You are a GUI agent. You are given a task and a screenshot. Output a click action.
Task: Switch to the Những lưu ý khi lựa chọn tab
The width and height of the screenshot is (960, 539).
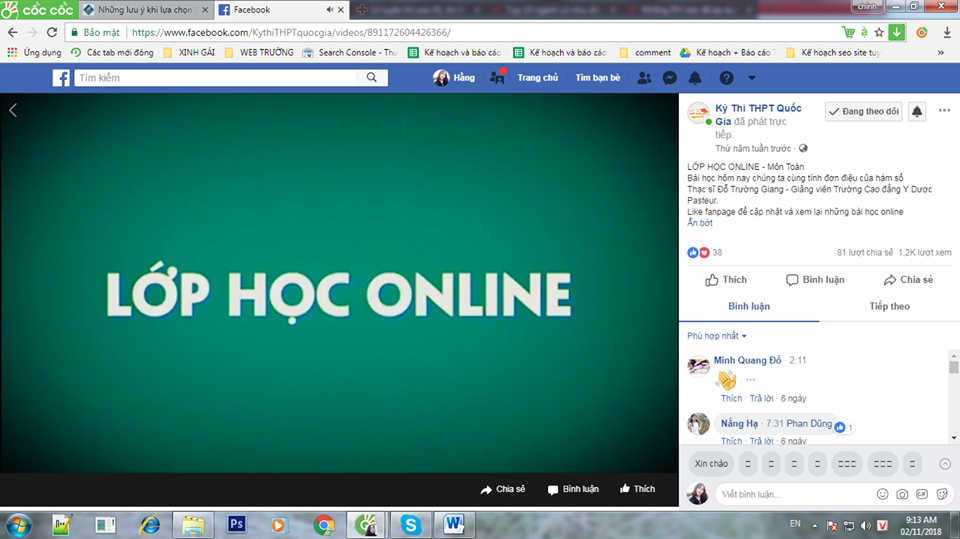pyautogui.click(x=146, y=10)
